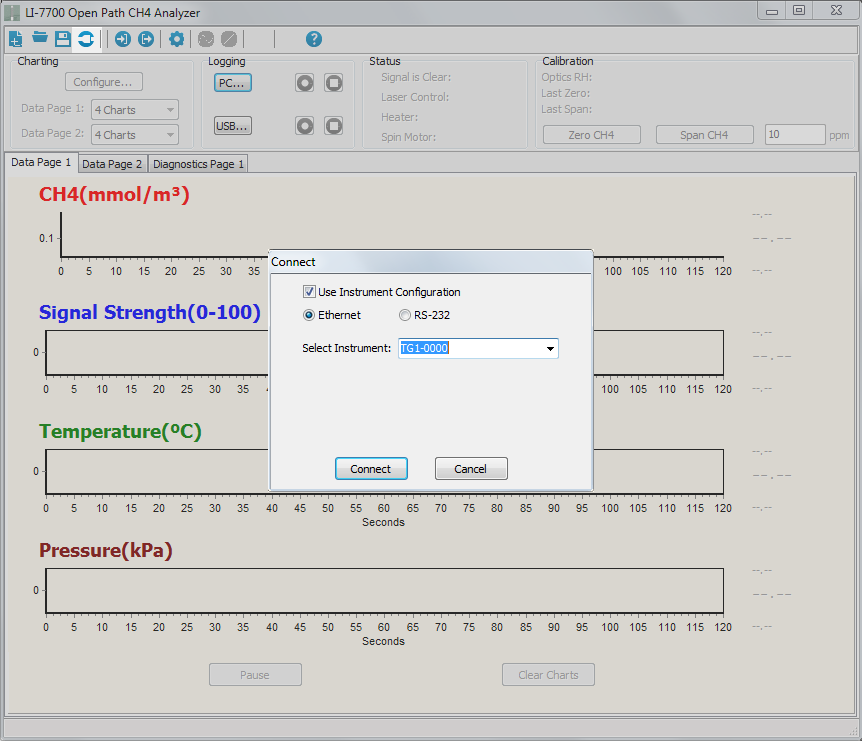Click the Pressure(kPa) chart title
The width and height of the screenshot is (862, 741).
click(x=106, y=550)
